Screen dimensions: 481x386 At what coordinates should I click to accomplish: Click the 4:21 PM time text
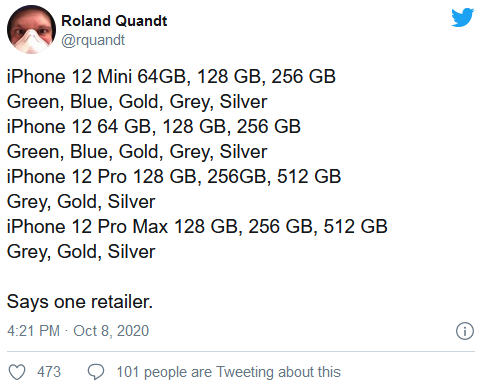(33, 331)
